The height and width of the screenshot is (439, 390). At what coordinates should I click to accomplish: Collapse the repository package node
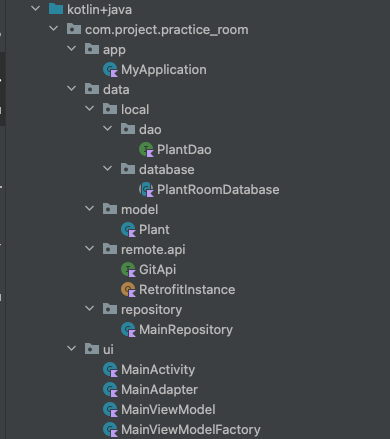[x=90, y=309]
